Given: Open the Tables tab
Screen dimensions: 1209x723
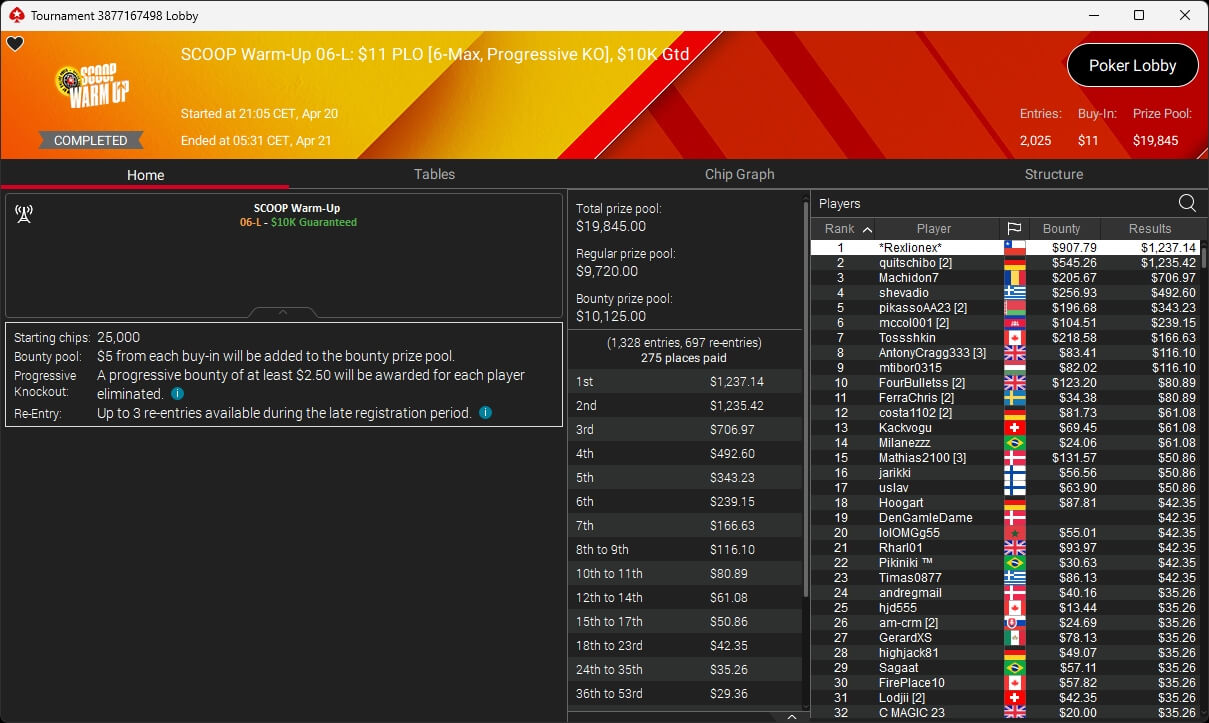Looking at the screenshot, I should pyautogui.click(x=434, y=174).
